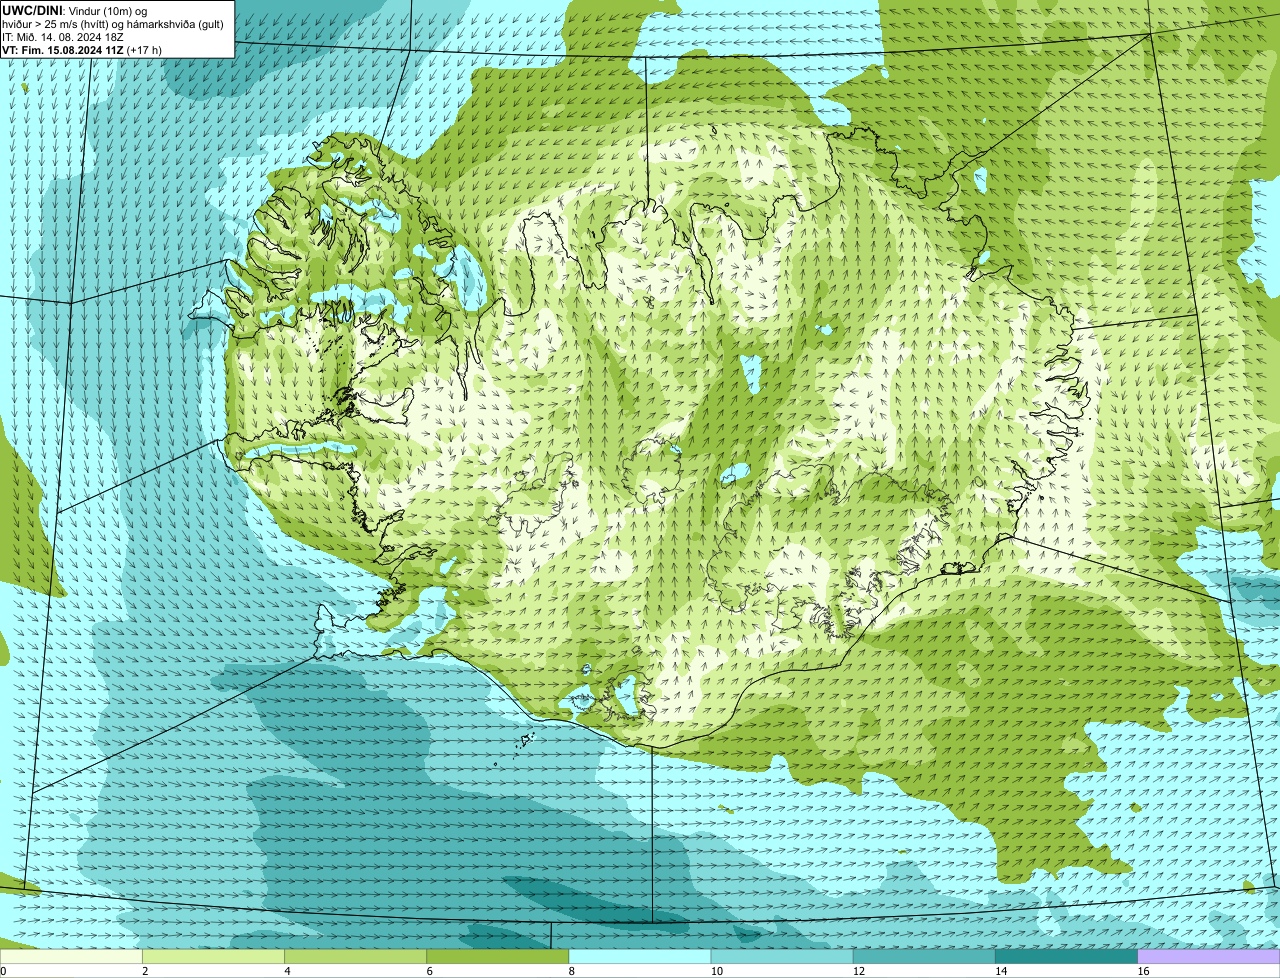Viewport: 1280px width, 978px height.
Task: Click the lavender above-16 m/s legend swatch
Action: [x=1209, y=956]
